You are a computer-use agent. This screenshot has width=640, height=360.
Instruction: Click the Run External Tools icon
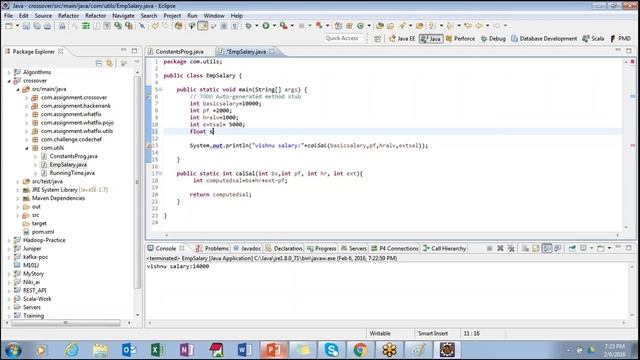coord(283,26)
